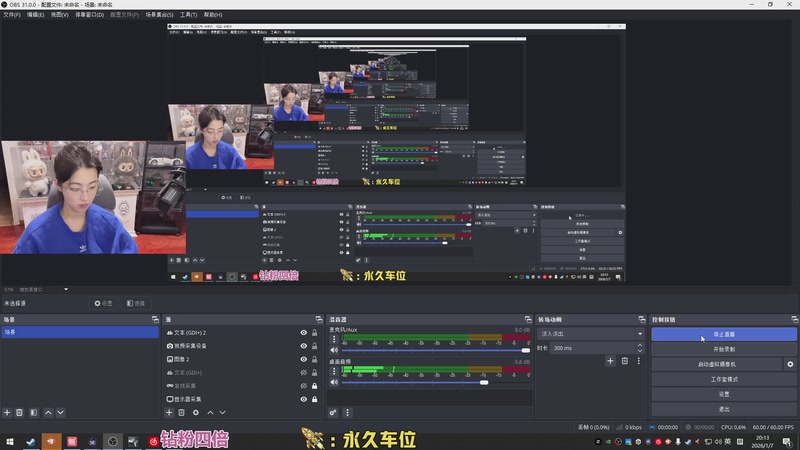Show the hidden 文本 (GDI+) source
This screenshot has width=800, height=450.
click(x=304, y=372)
